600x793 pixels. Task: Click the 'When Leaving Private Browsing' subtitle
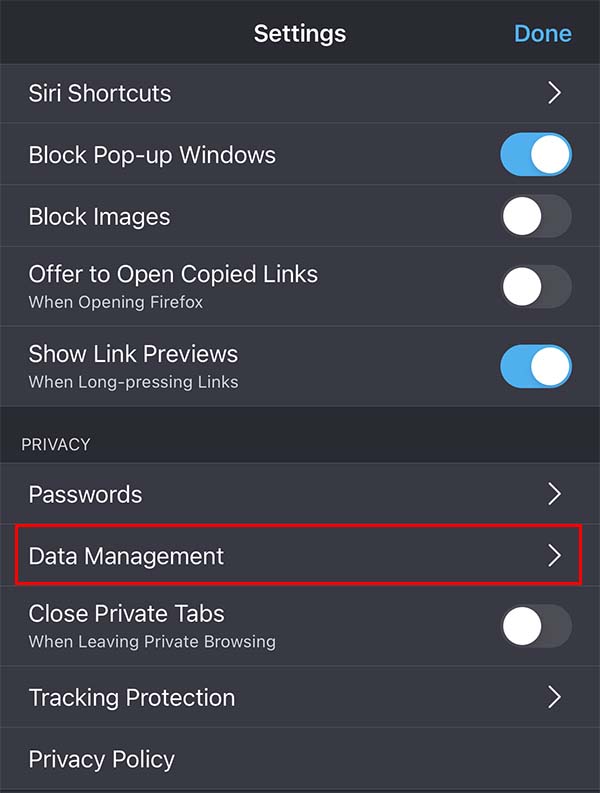tap(152, 641)
